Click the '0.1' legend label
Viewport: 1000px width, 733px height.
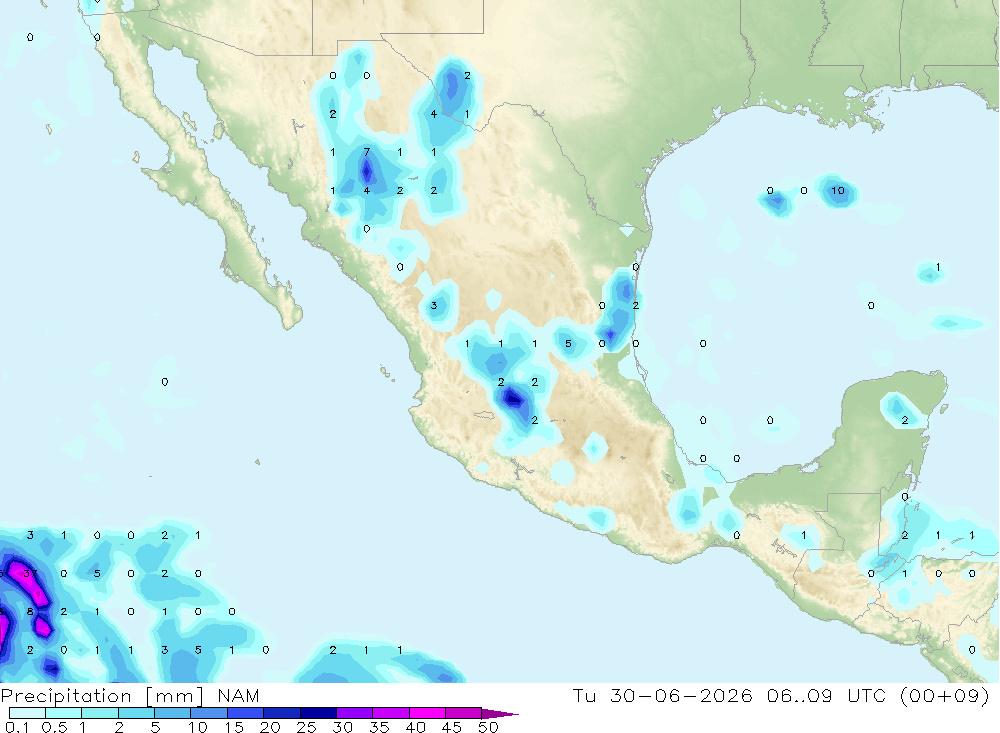tap(17, 727)
